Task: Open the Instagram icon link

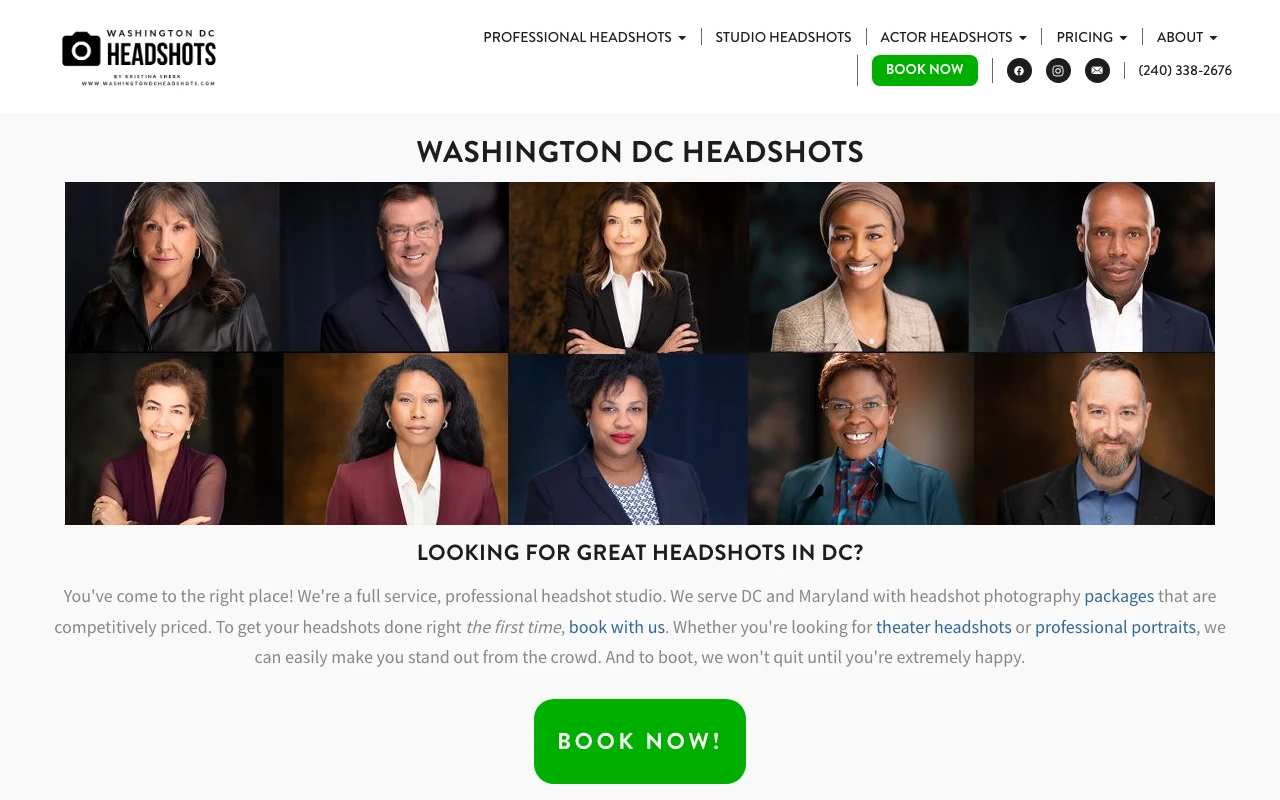Action: click(1058, 70)
